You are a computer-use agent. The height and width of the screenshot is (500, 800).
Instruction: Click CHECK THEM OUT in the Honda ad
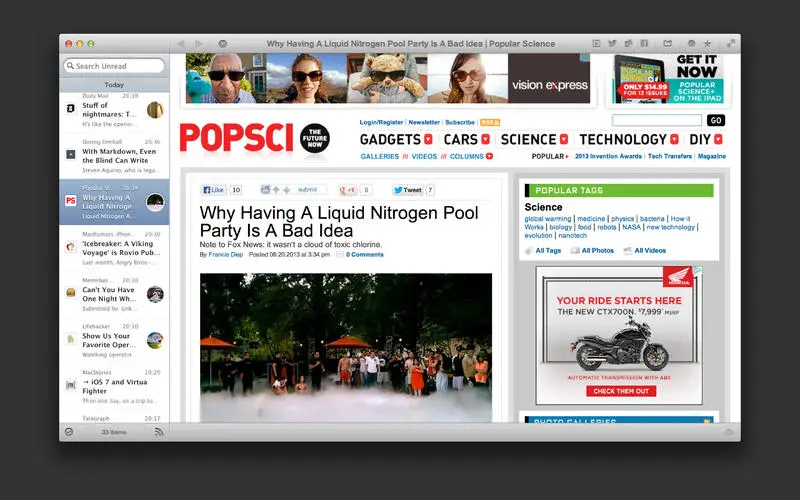621,391
